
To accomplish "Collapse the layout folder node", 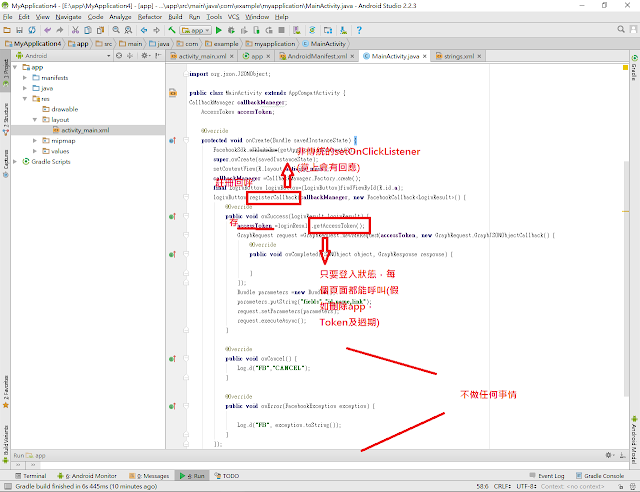I will pyautogui.click(x=35, y=120).
